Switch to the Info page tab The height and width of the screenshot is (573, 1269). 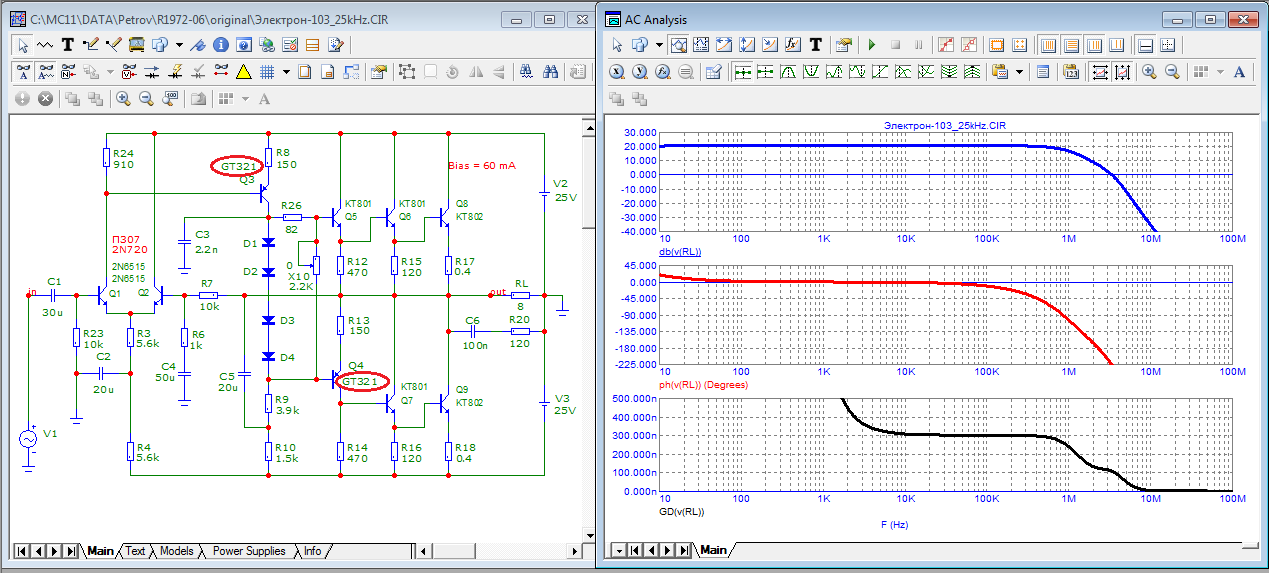coord(313,551)
